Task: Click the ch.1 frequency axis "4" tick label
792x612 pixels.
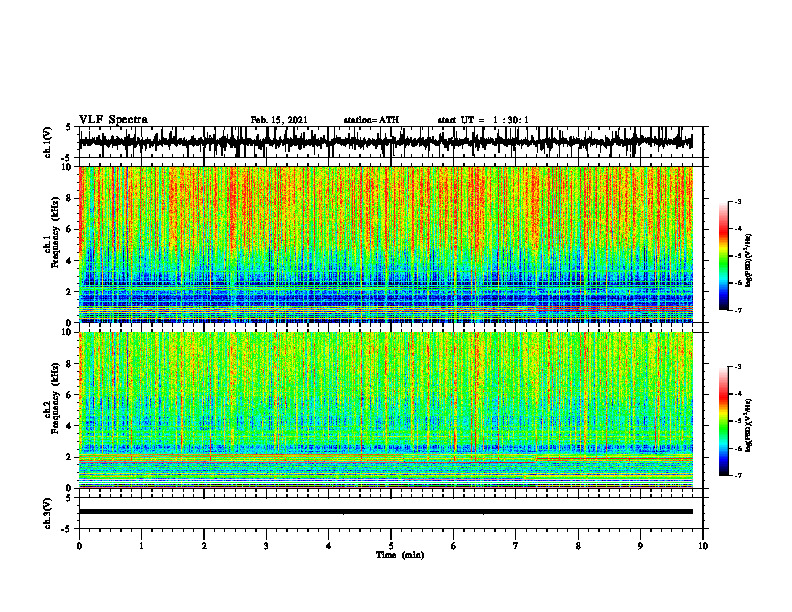Action: click(70, 261)
